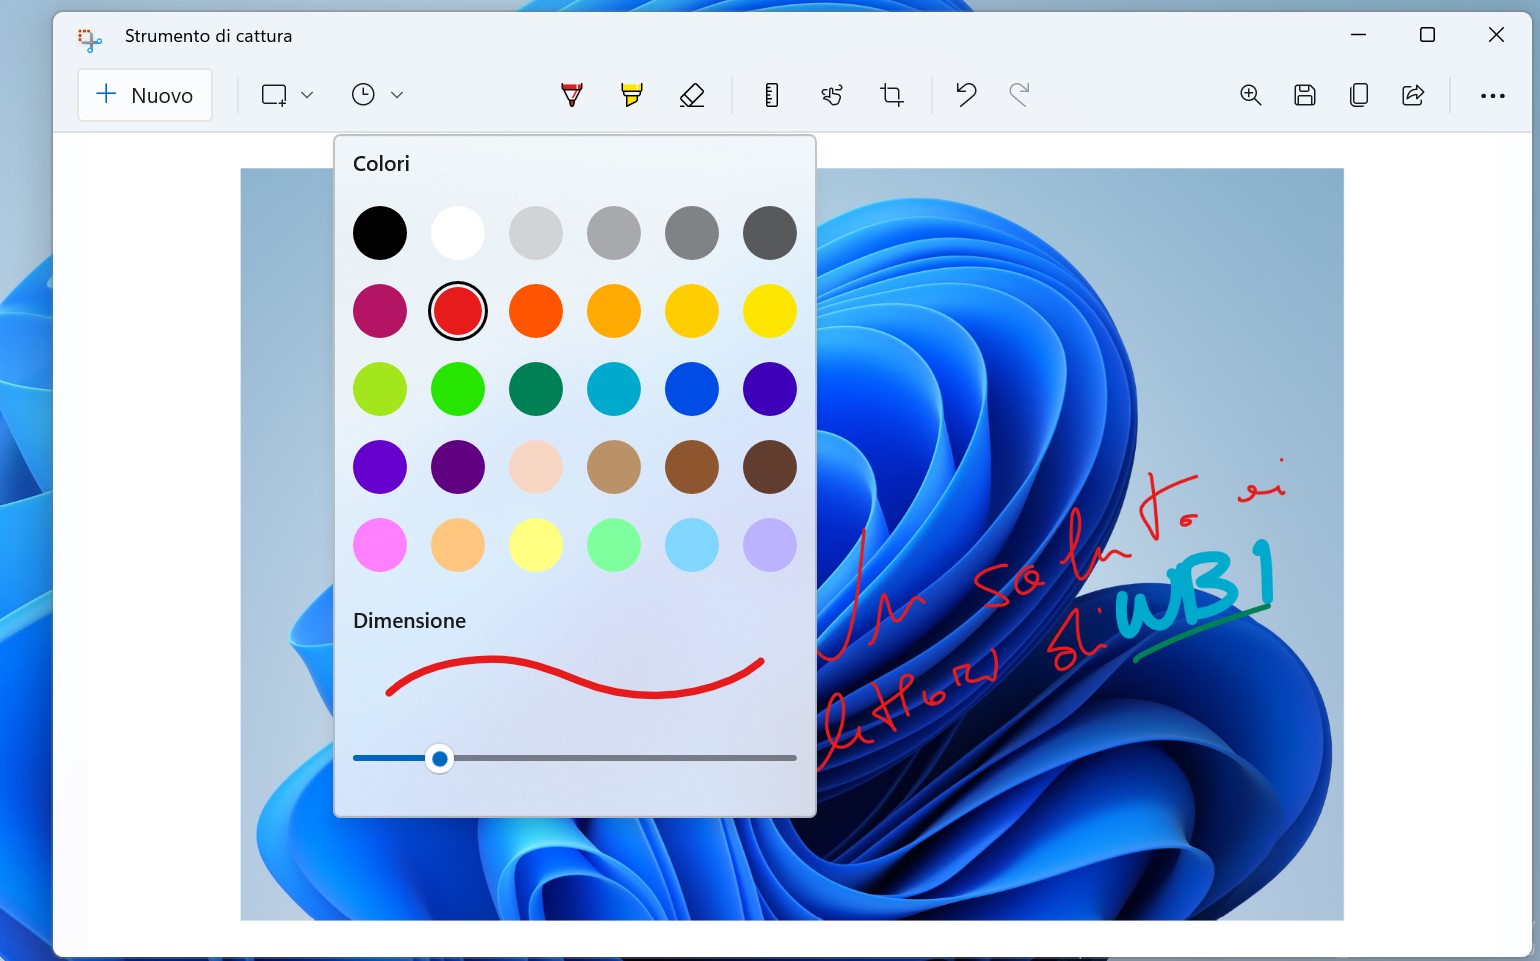Click the Snipping Tool app icon in title bar
1540x961 pixels.
pos(90,39)
